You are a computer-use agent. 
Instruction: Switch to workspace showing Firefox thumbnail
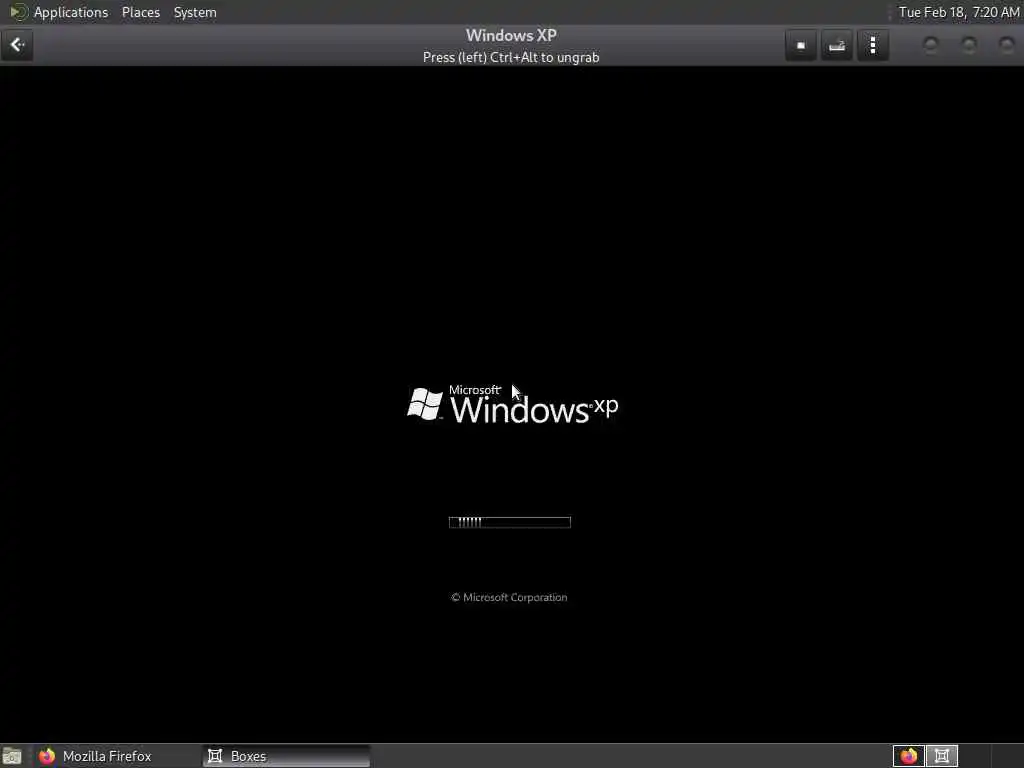pyautogui.click(x=908, y=756)
